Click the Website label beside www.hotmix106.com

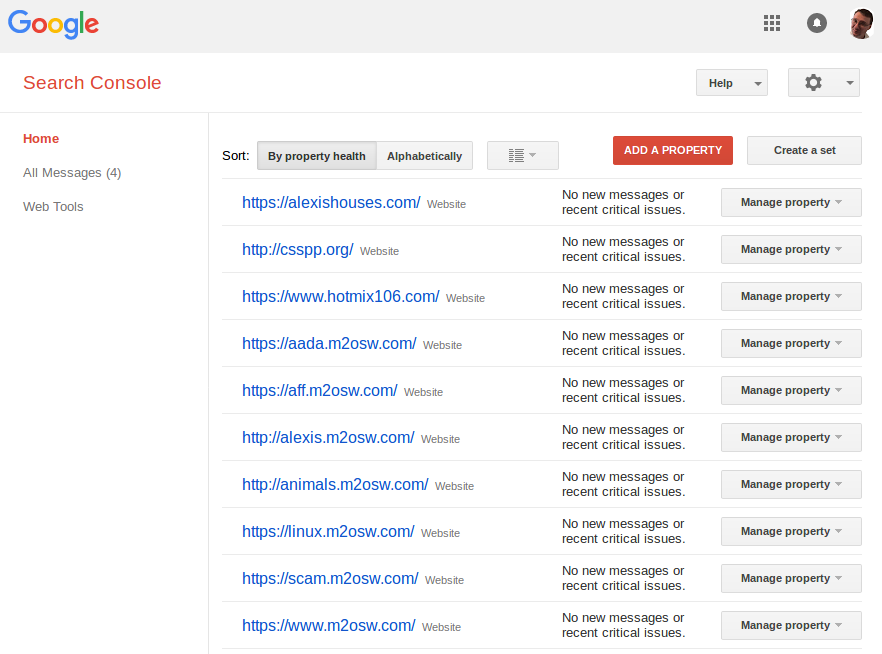tap(465, 298)
